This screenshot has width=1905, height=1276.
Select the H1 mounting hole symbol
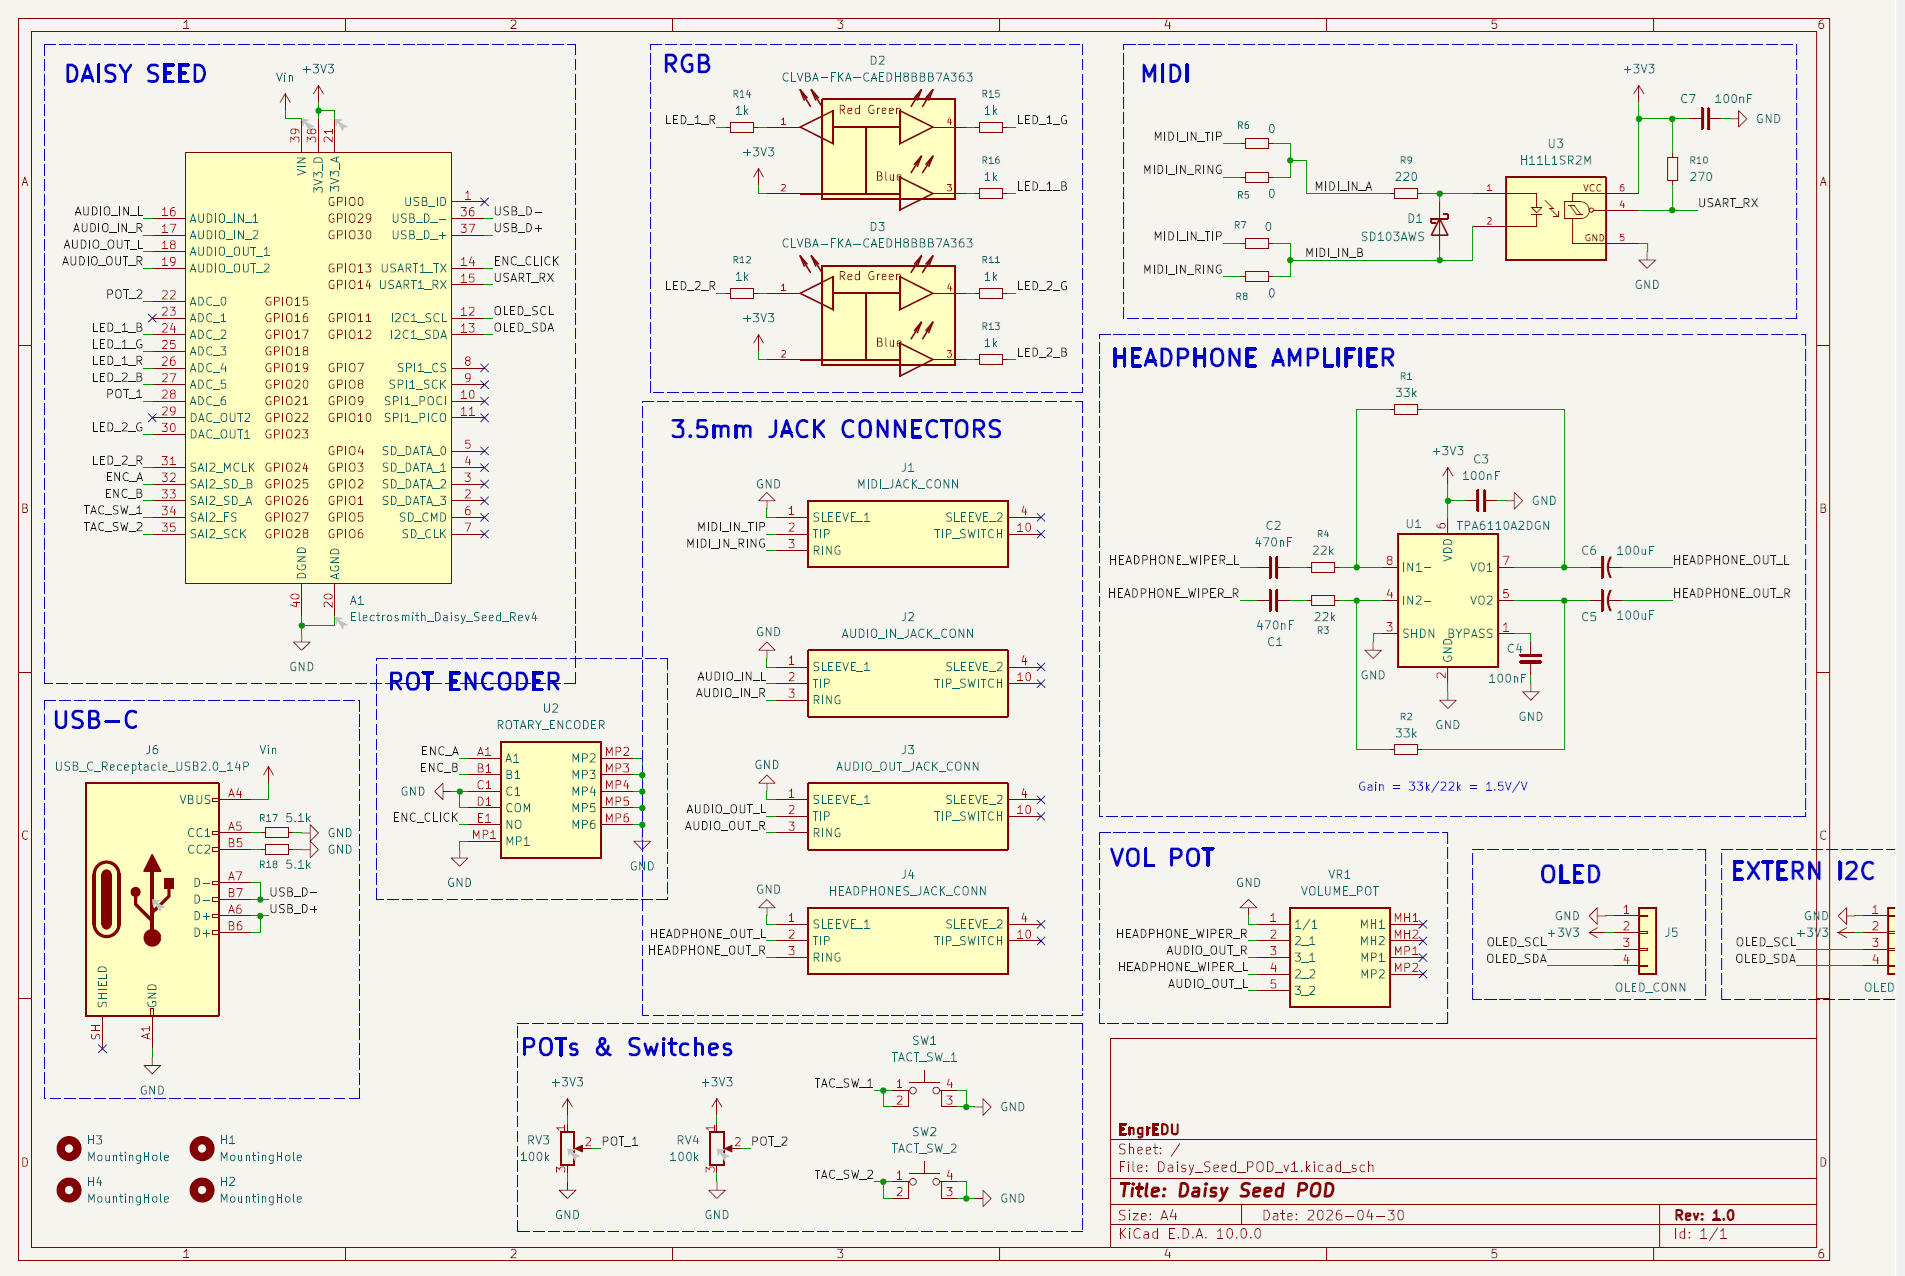click(202, 1148)
